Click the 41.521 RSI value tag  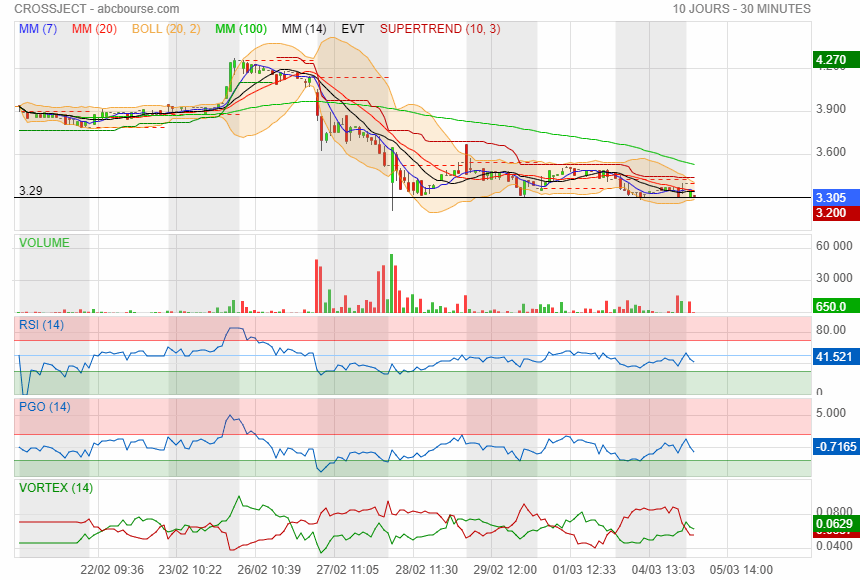tap(836, 357)
